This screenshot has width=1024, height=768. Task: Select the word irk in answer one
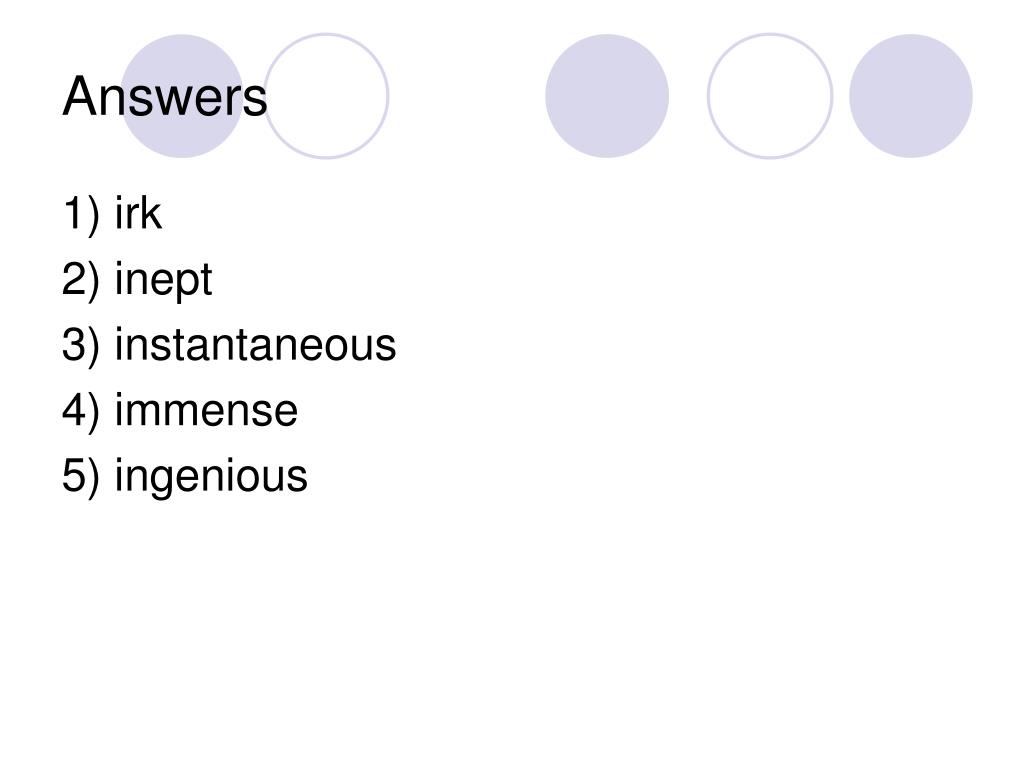pyautogui.click(x=138, y=212)
